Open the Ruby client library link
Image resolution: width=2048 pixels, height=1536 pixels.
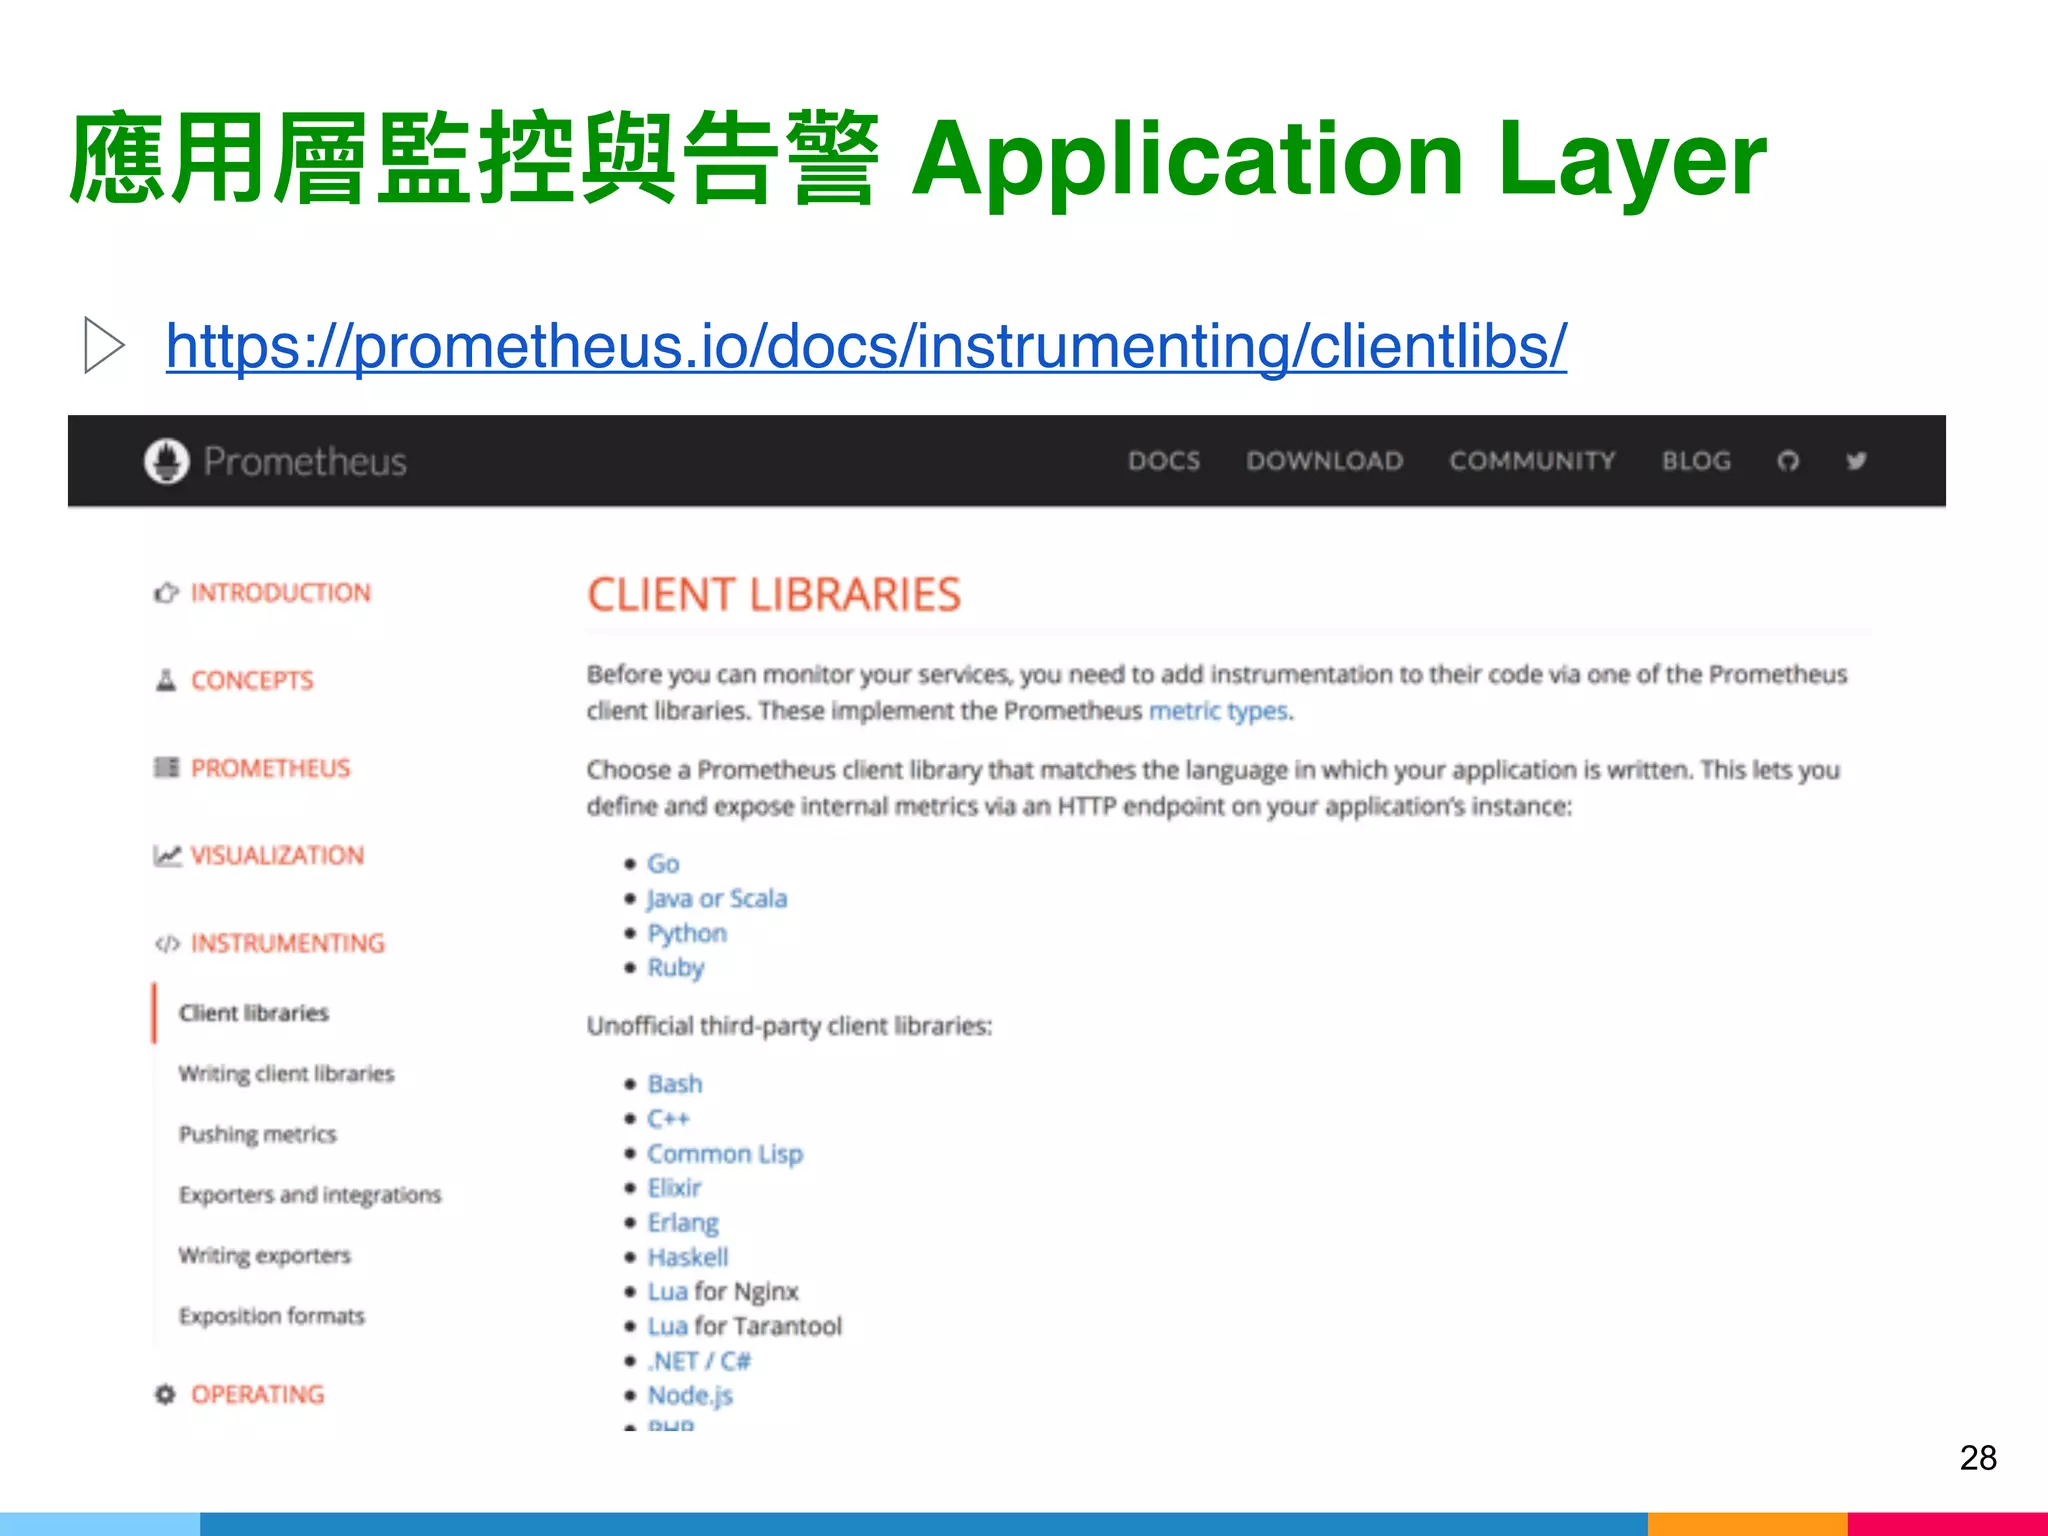pos(676,968)
